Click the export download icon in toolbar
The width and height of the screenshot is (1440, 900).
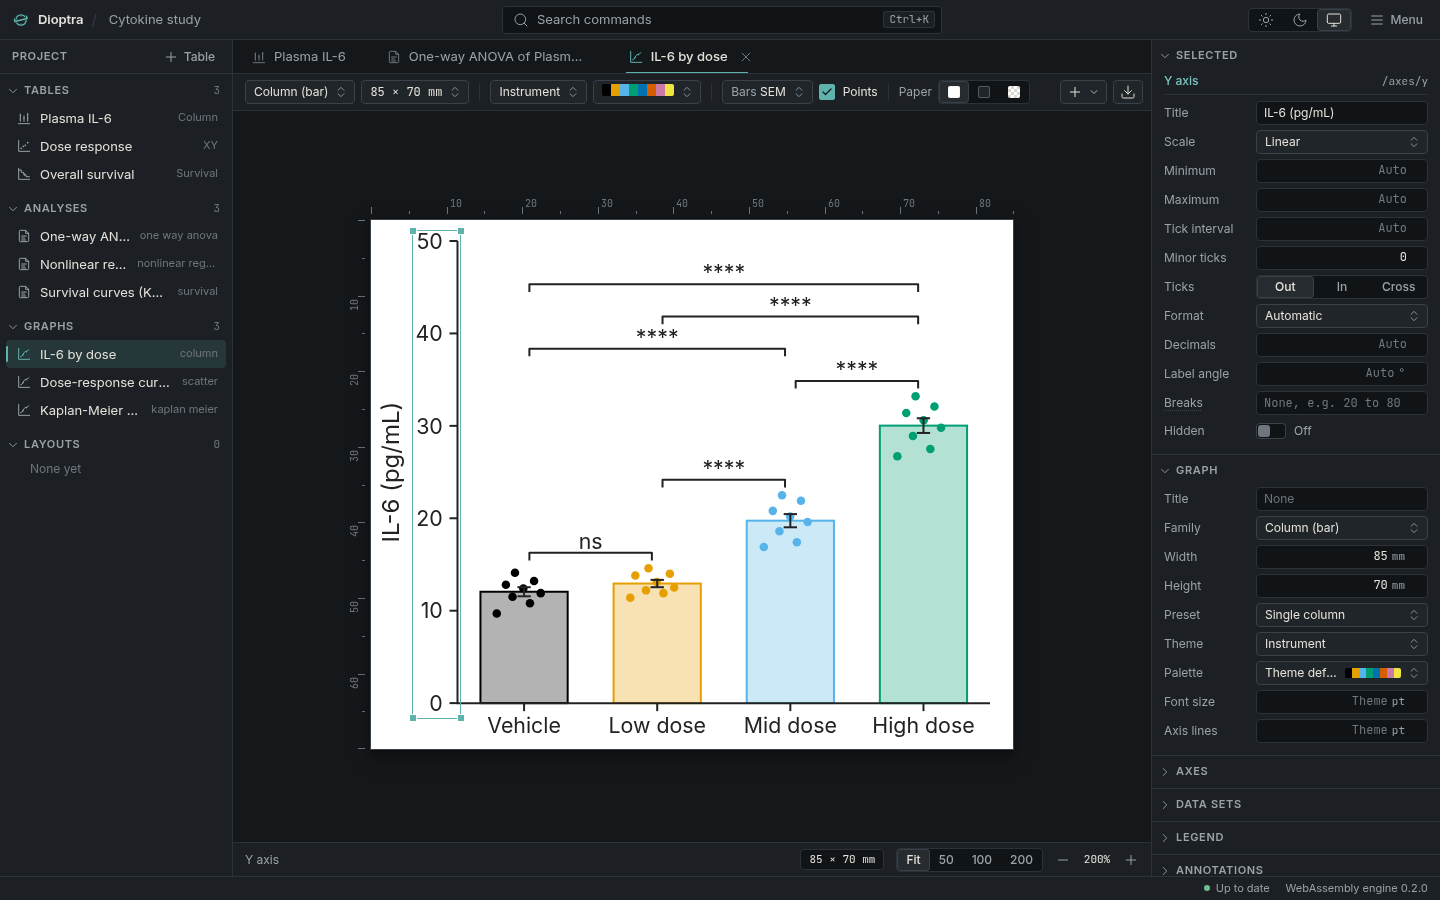click(x=1128, y=92)
